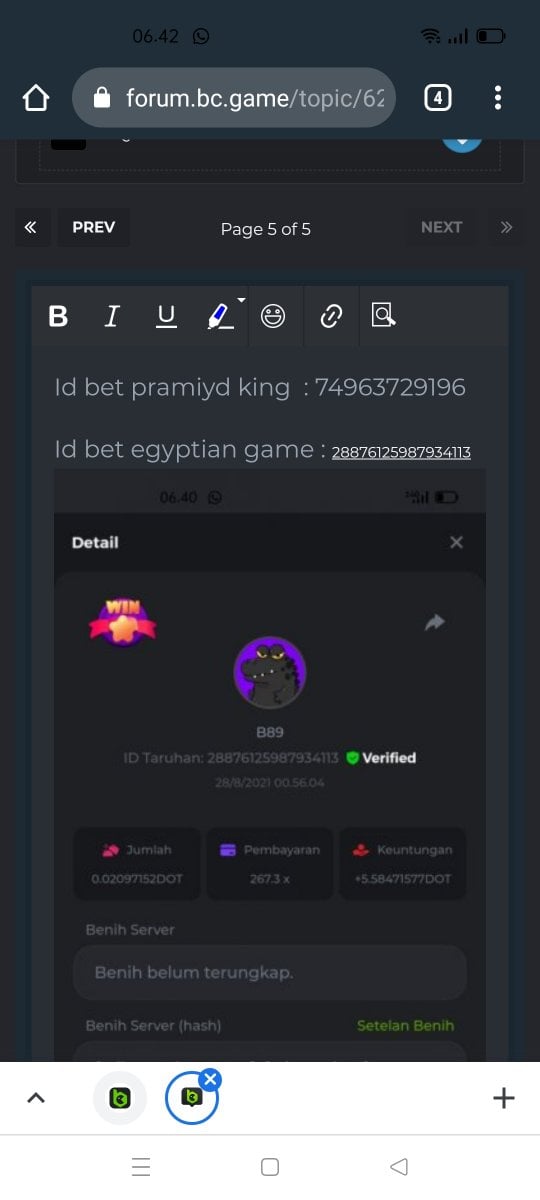Expand the bottom tab strip chevron

coord(35,1098)
